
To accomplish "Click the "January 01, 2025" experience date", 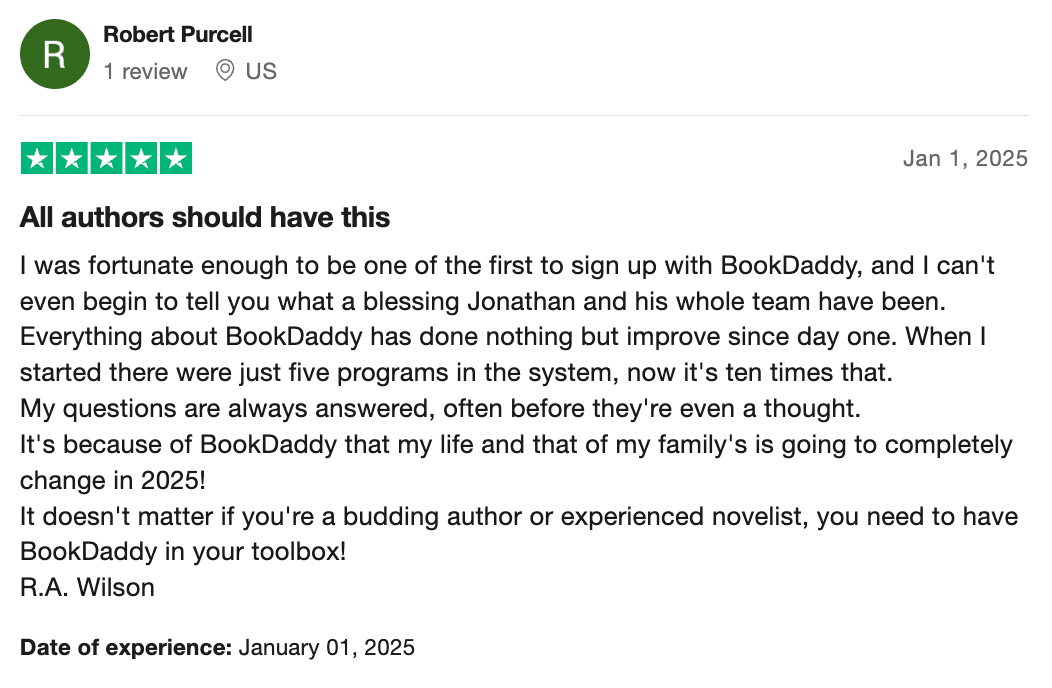I will click(x=326, y=647).
